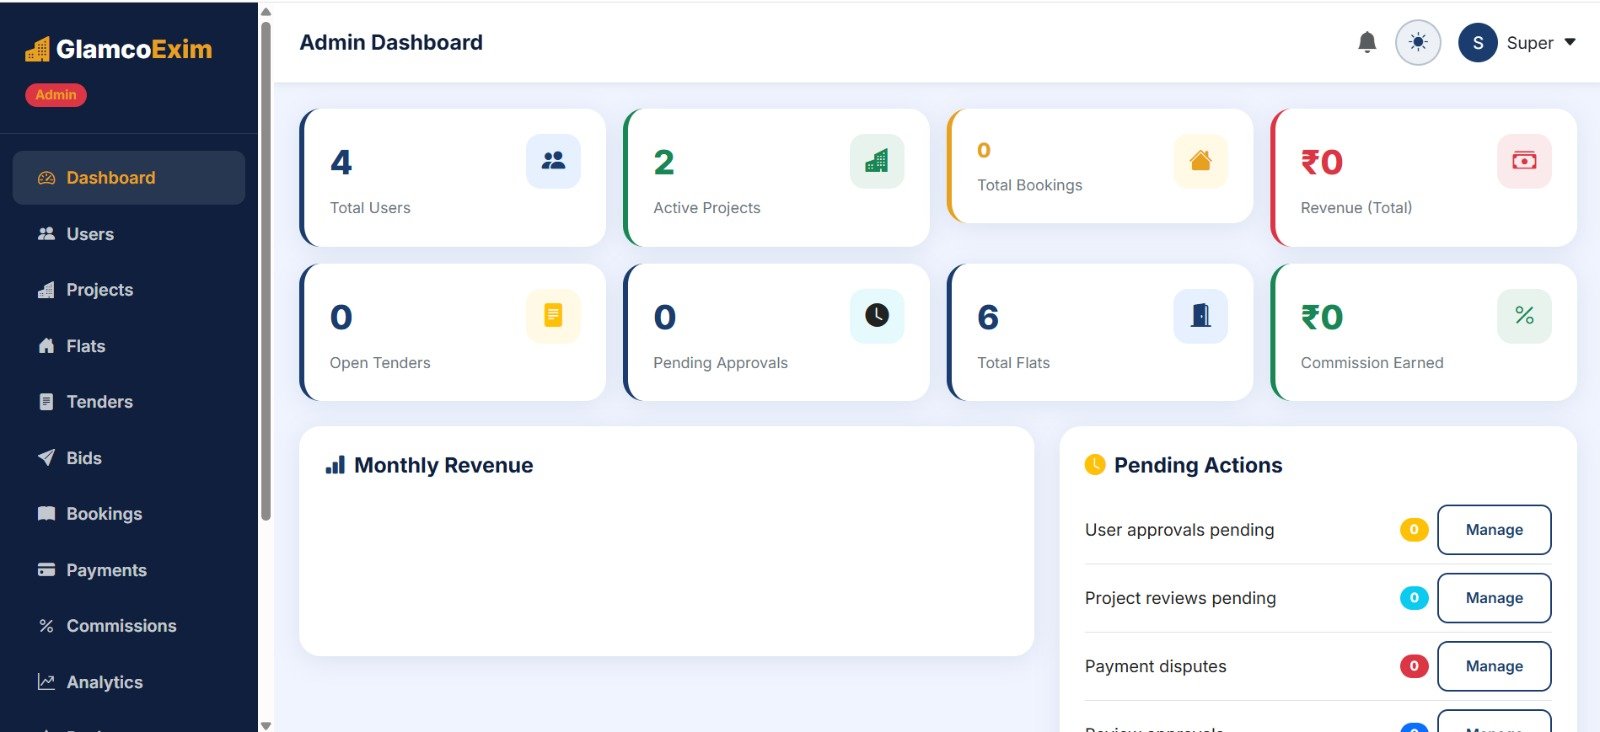
Task: Click the Revenue (Total) money icon
Action: point(1524,161)
